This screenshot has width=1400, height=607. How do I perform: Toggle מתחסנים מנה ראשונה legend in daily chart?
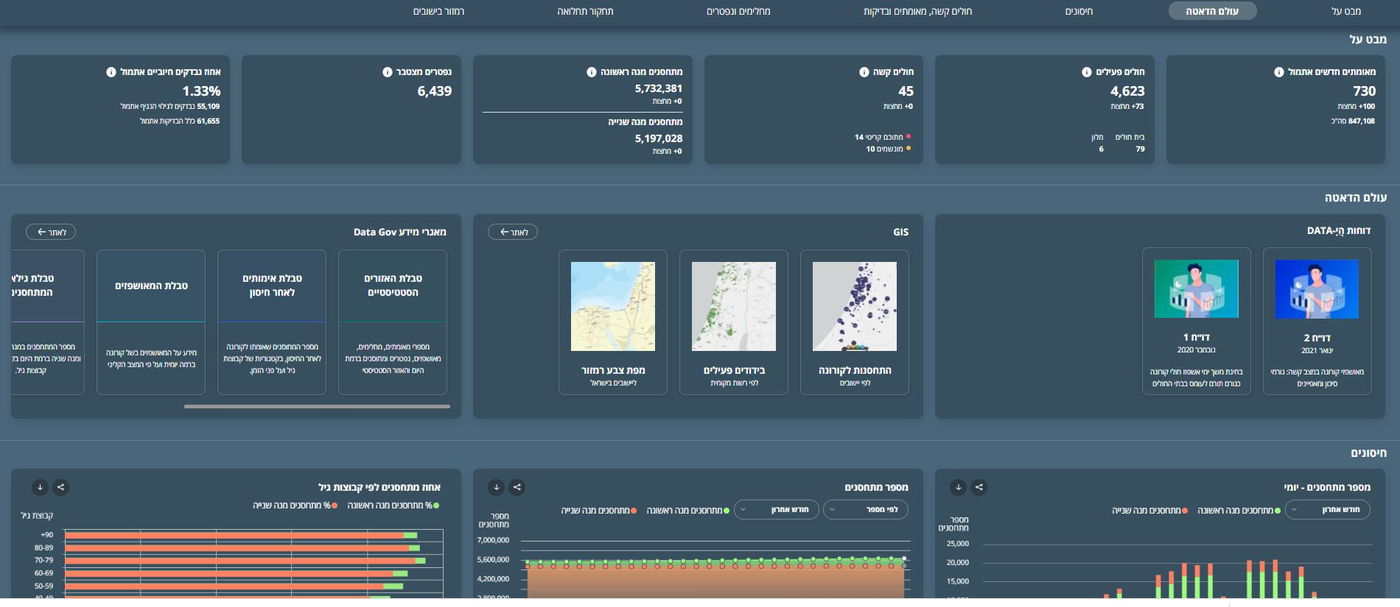(1237, 510)
